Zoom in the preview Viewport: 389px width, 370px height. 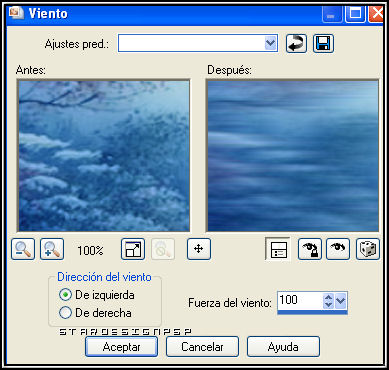[52, 249]
